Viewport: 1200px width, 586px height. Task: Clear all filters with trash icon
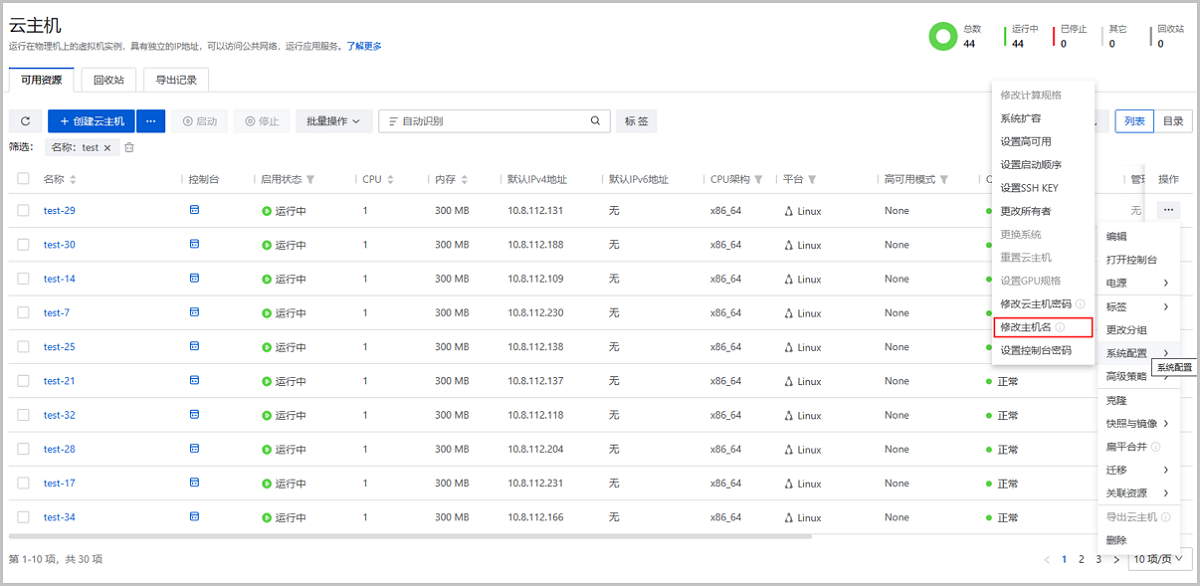click(x=129, y=147)
